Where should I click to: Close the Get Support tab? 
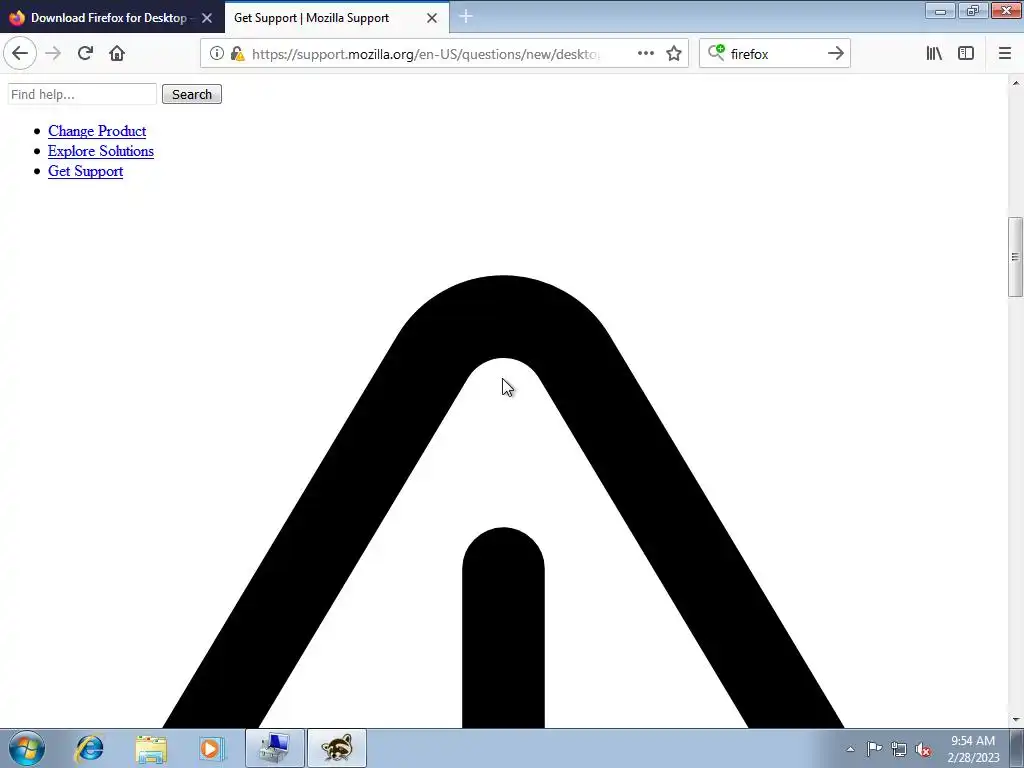pos(432,18)
